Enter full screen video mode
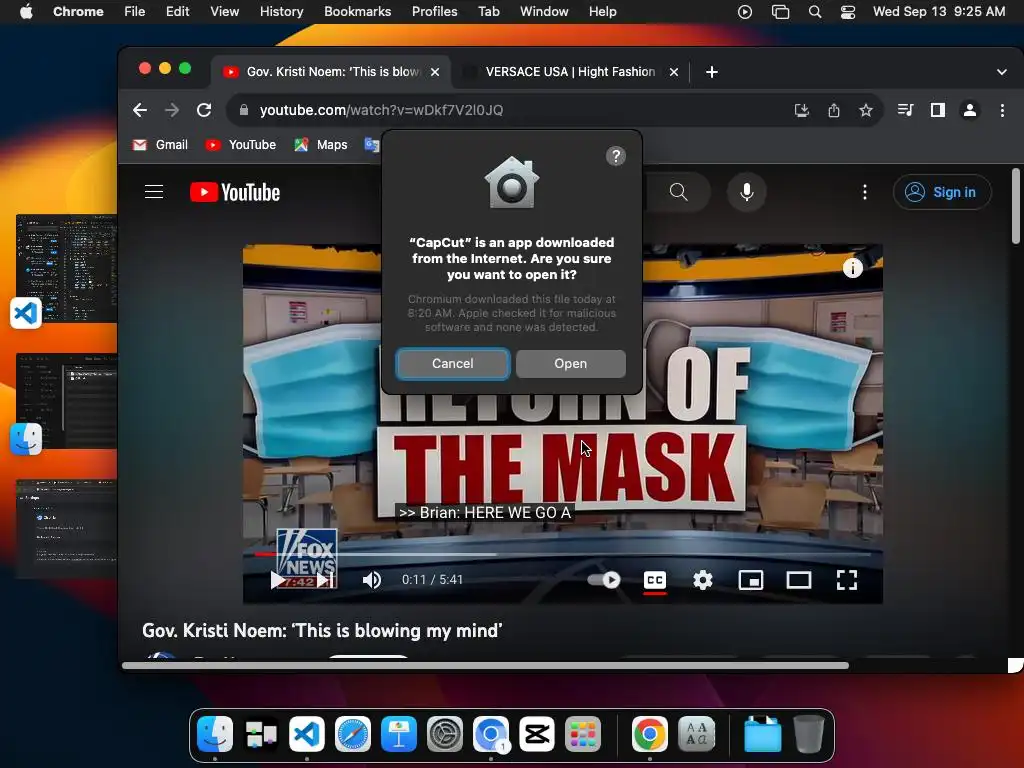 click(846, 580)
